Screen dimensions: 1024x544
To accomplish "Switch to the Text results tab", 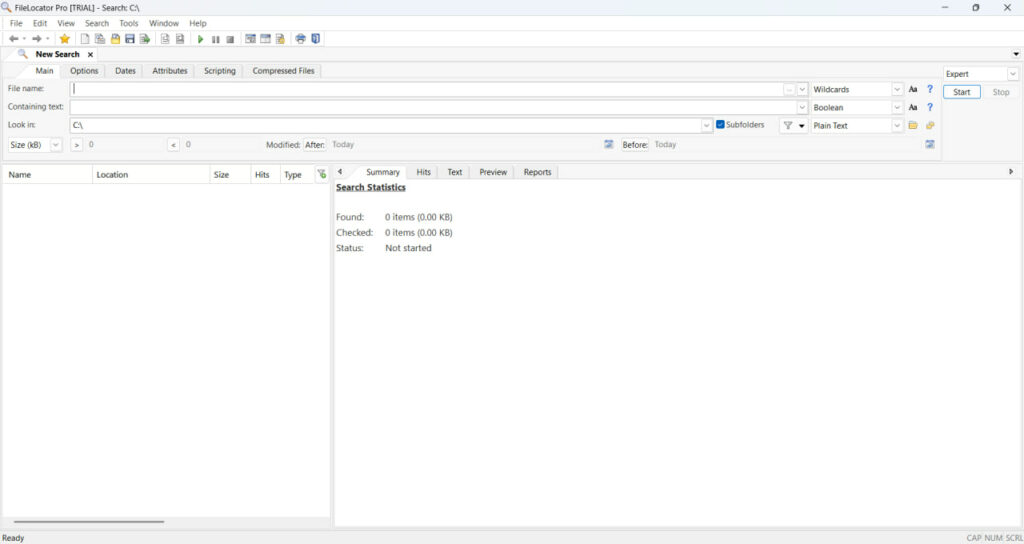I will pyautogui.click(x=455, y=172).
